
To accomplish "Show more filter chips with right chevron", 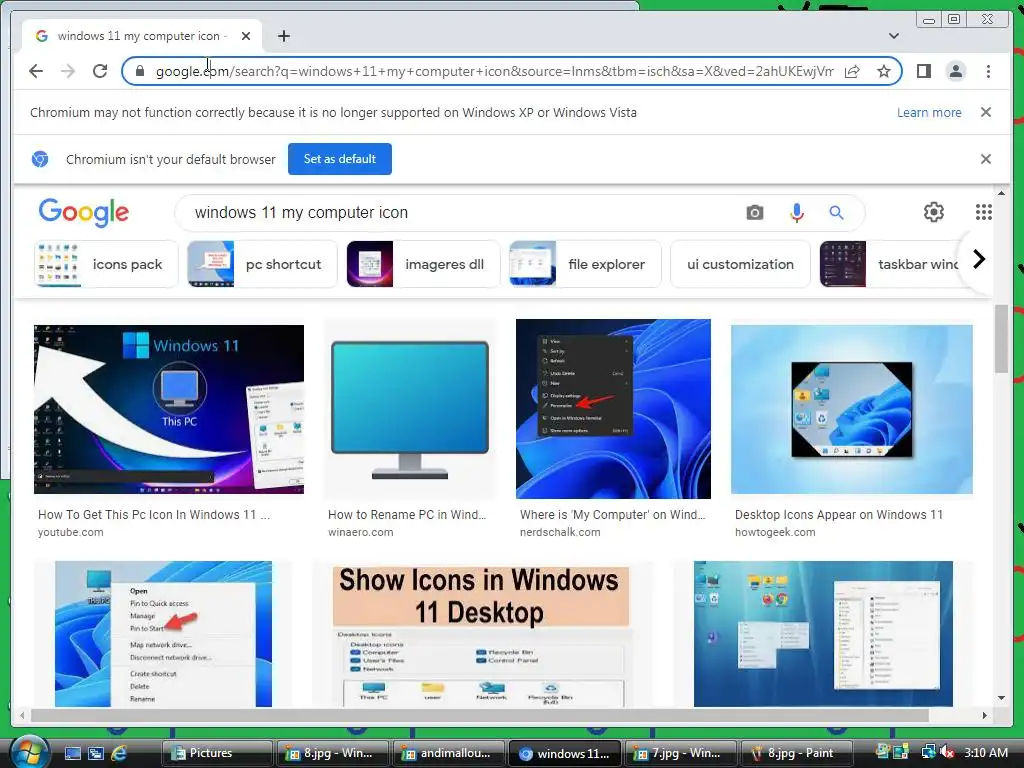I will point(978,260).
